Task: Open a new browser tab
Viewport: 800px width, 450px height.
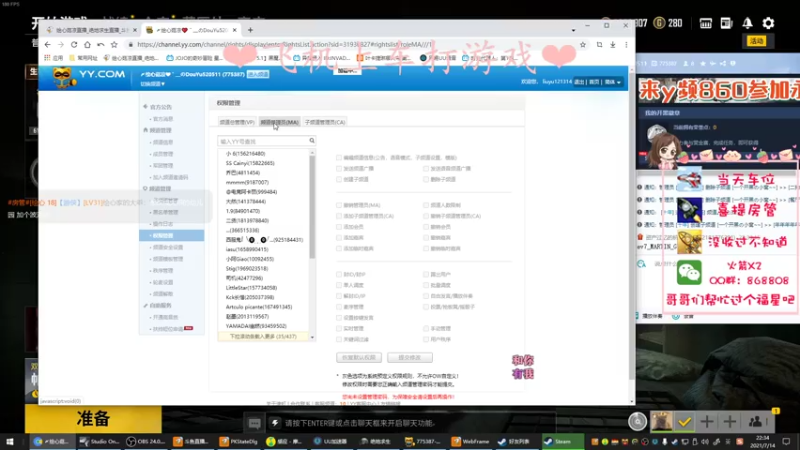Action: (250, 30)
